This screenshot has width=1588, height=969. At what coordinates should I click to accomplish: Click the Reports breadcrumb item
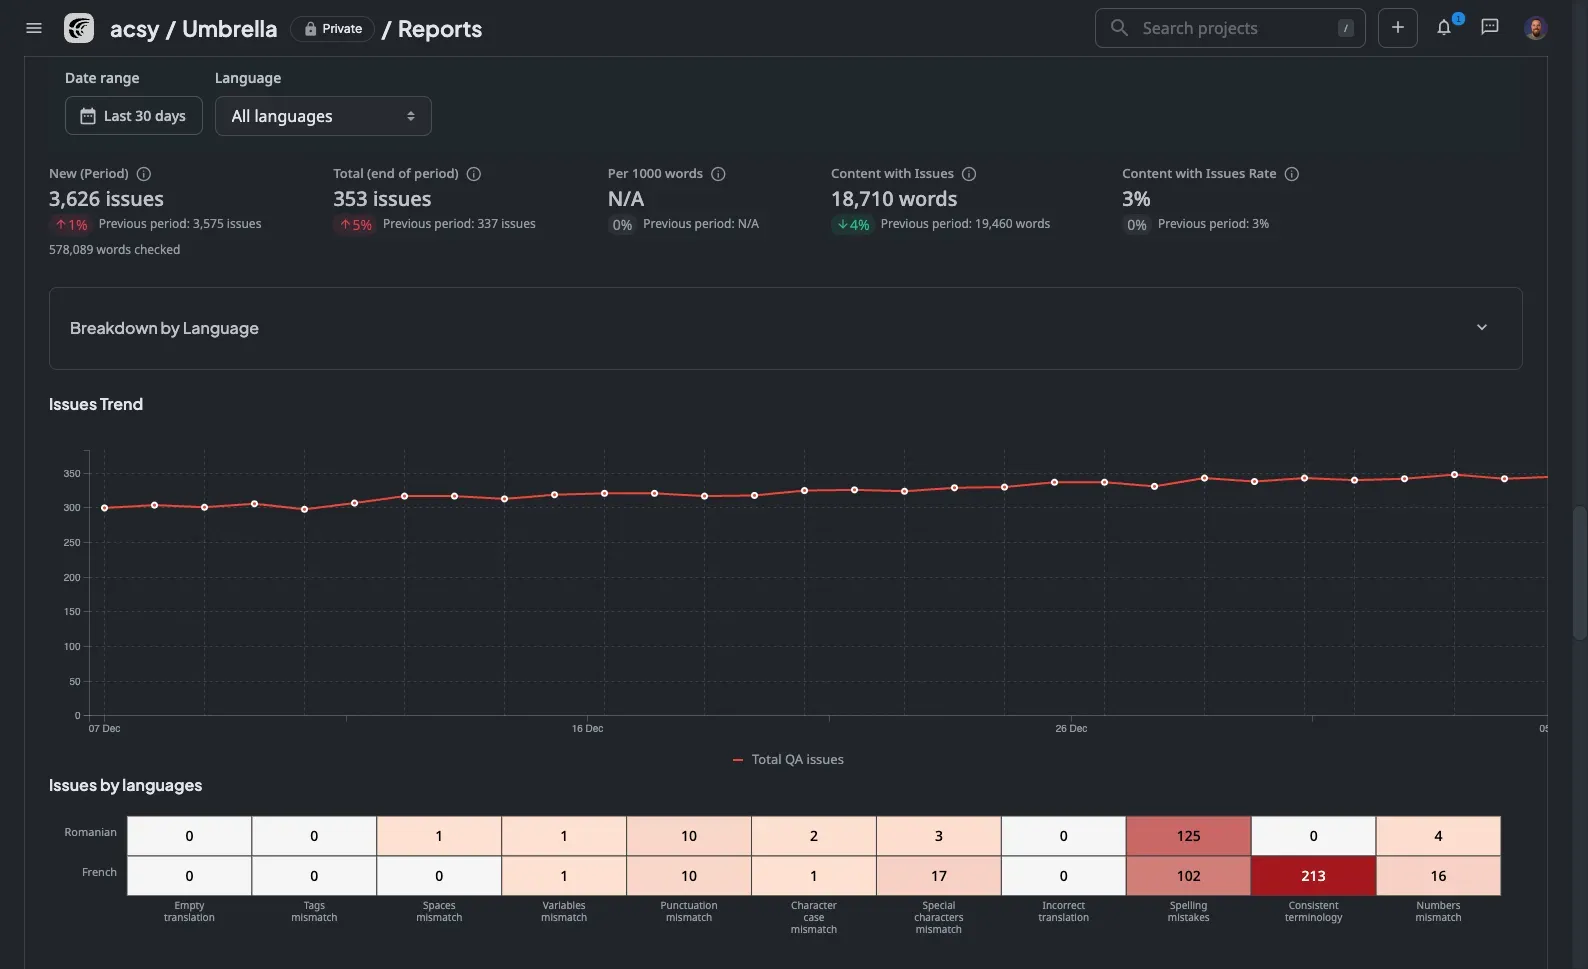click(439, 29)
